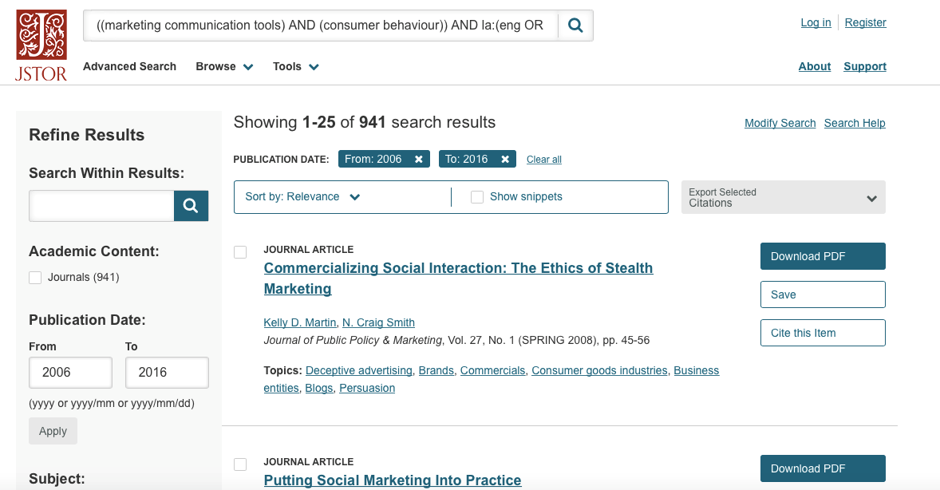Click Clear all filters link
This screenshot has width=940, height=490.
point(544,160)
